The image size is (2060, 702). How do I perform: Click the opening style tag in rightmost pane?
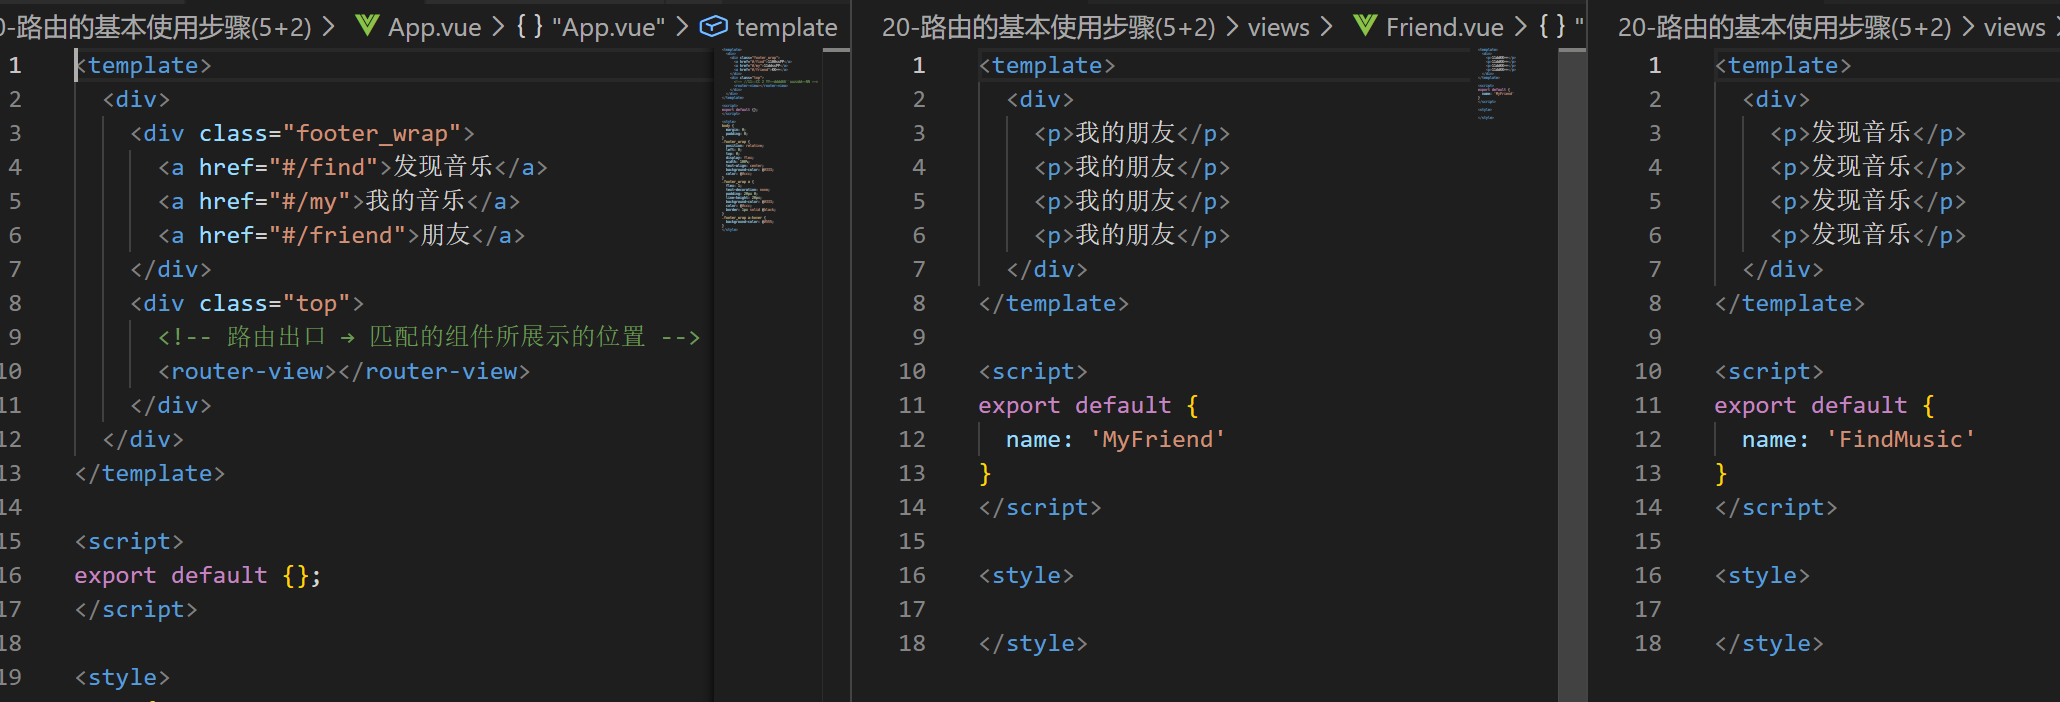(x=1762, y=575)
